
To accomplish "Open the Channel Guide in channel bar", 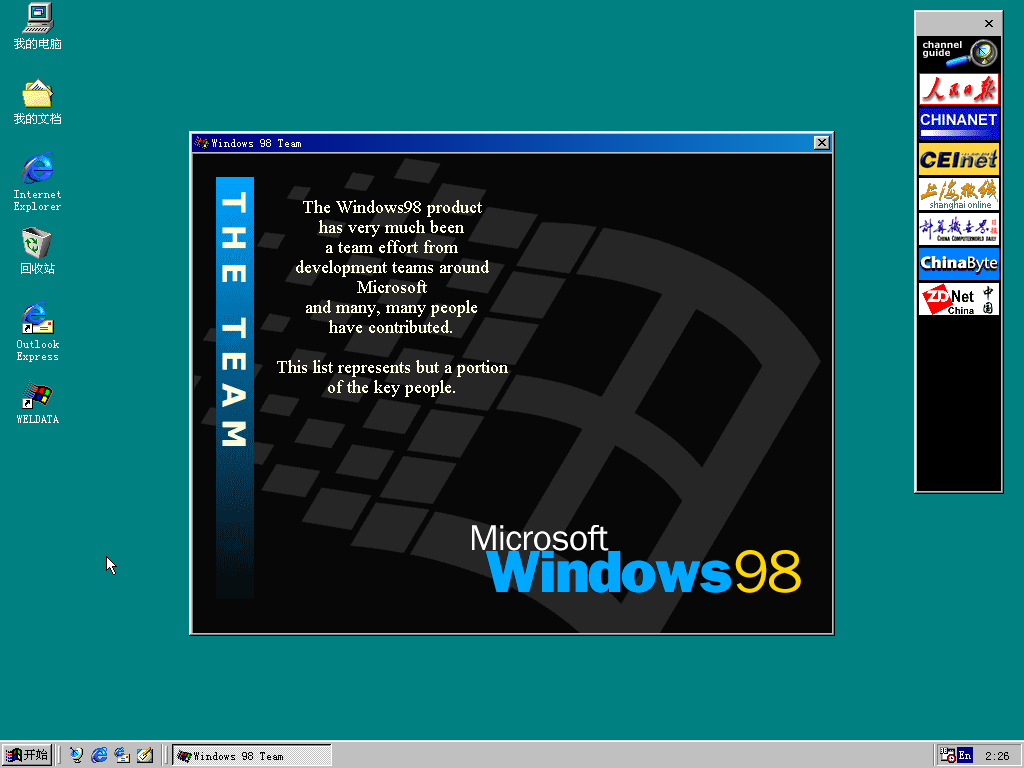I will tap(958, 53).
